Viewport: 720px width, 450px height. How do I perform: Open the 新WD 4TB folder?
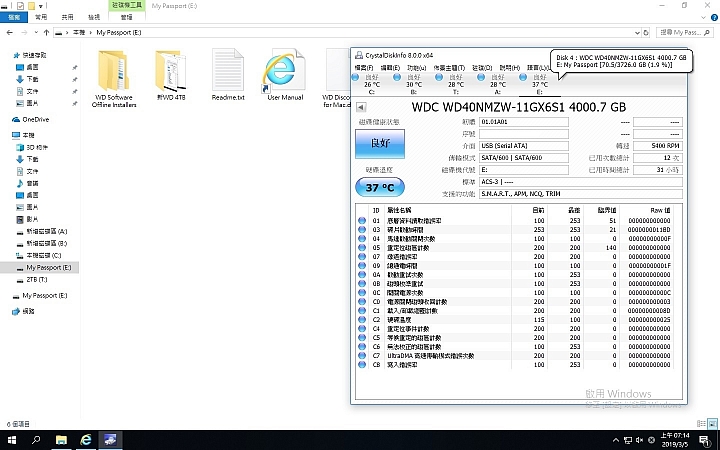tap(171, 75)
